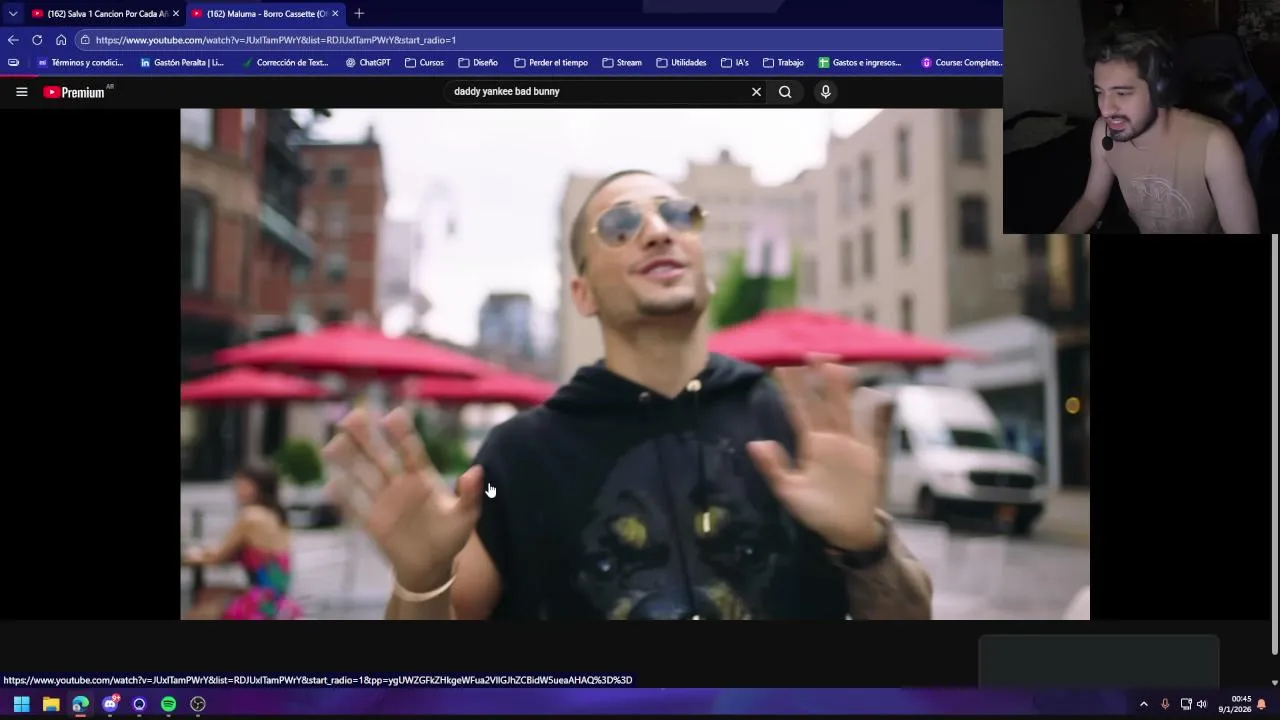Open the notifications bell in the tray
Image resolution: width=1280 pixels, height=720 pixels.
pyautogui.click(x=1262, y=704)
